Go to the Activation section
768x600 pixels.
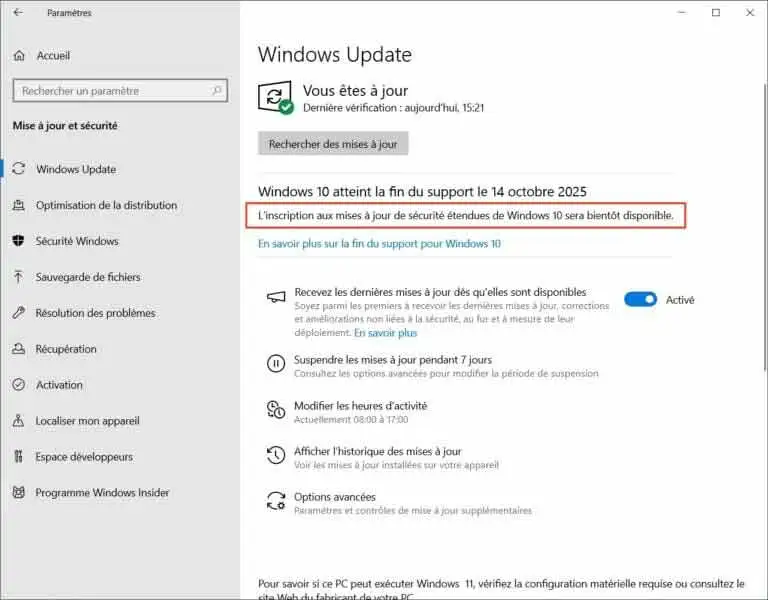coord(59,384)
